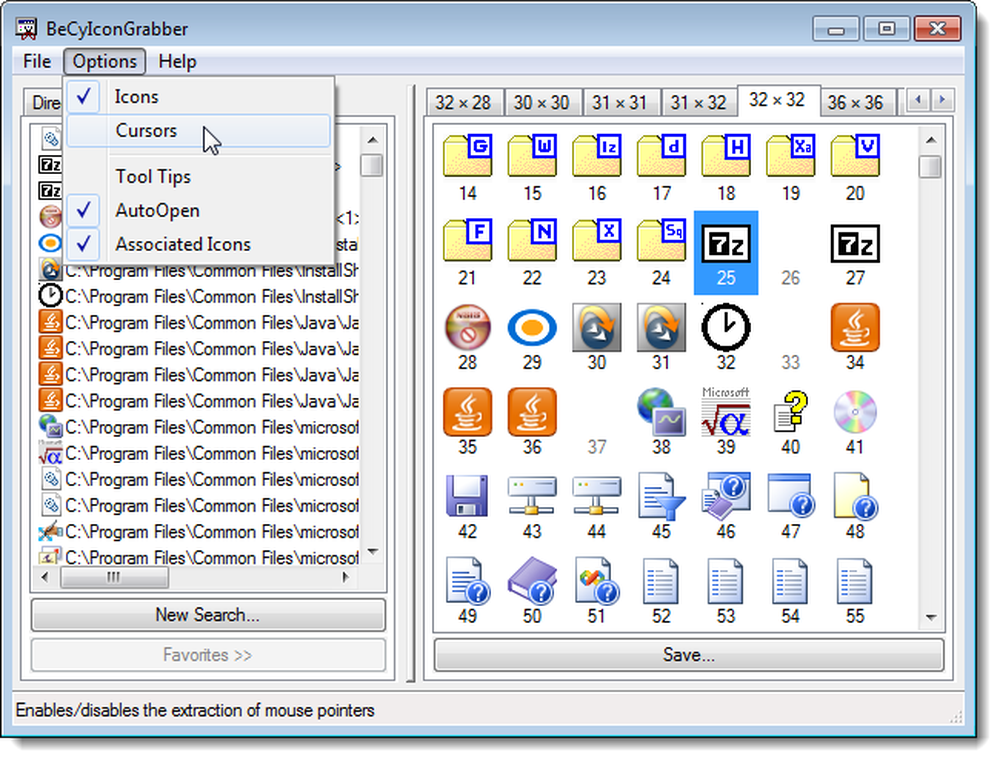Toggle the Tool Tips option
This screenshot has height=761, width=1000.
(x=198, y=177)
